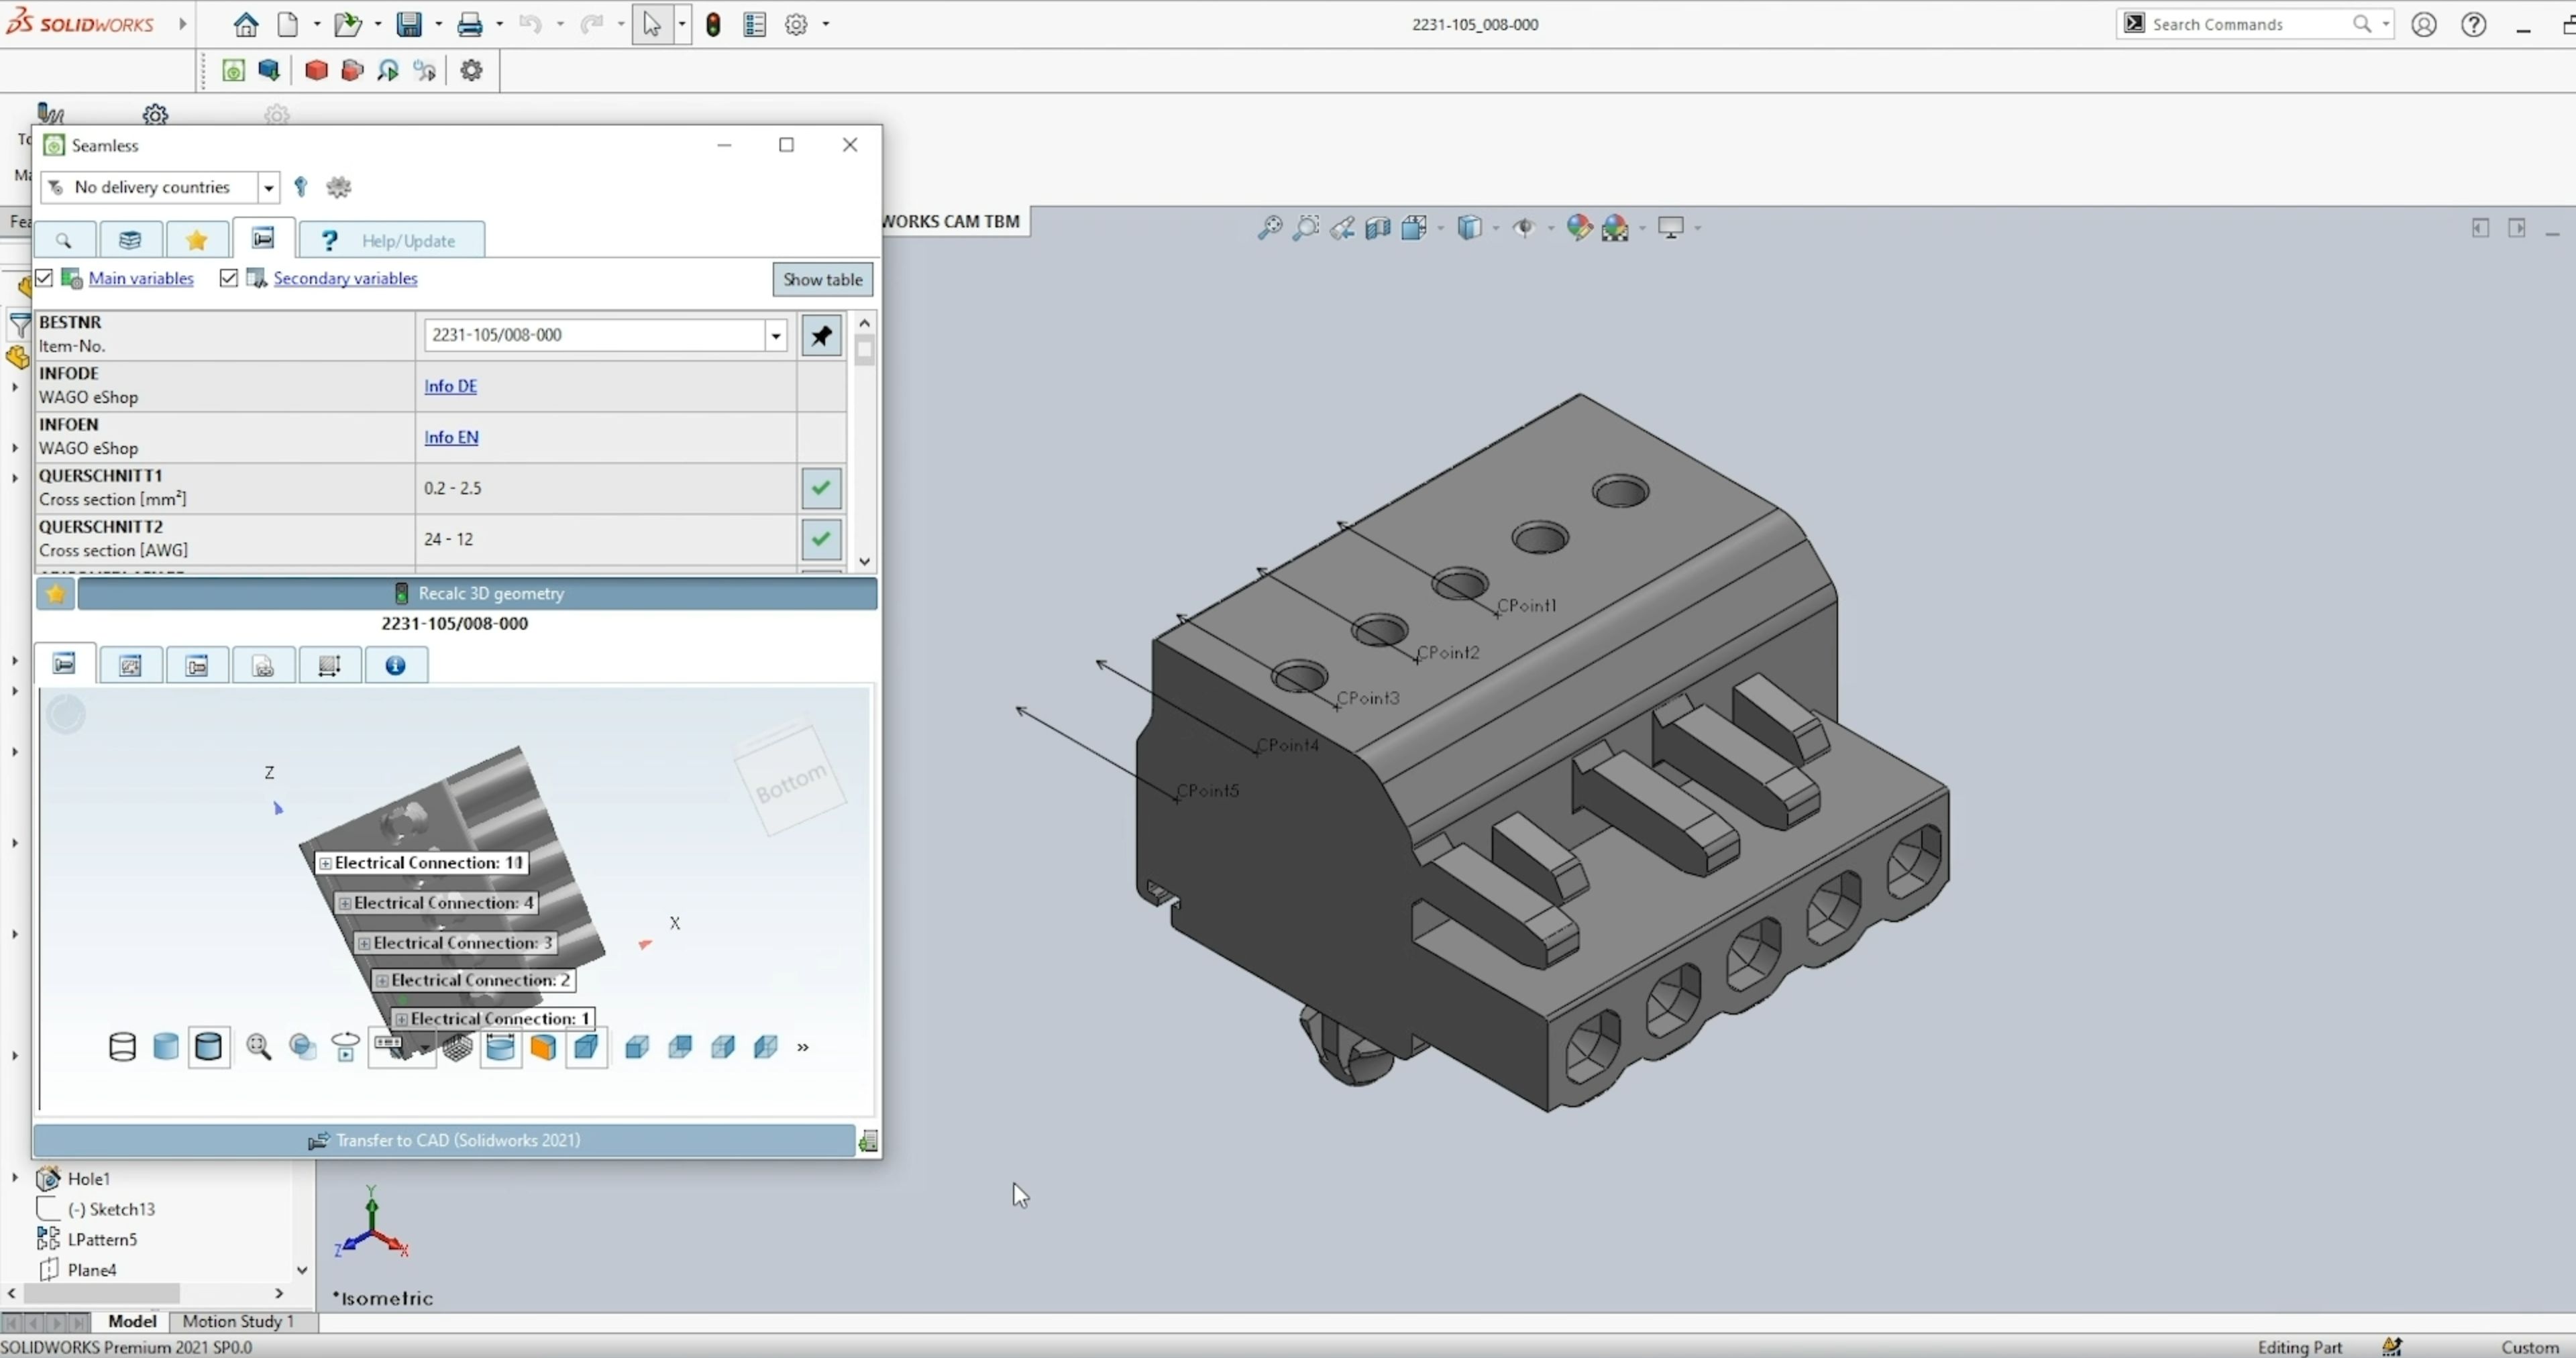Toggle the green checkmark for QUERSCHNITT1 Cross section [mm²]
2576x1358 pixels.
(821, 488)
